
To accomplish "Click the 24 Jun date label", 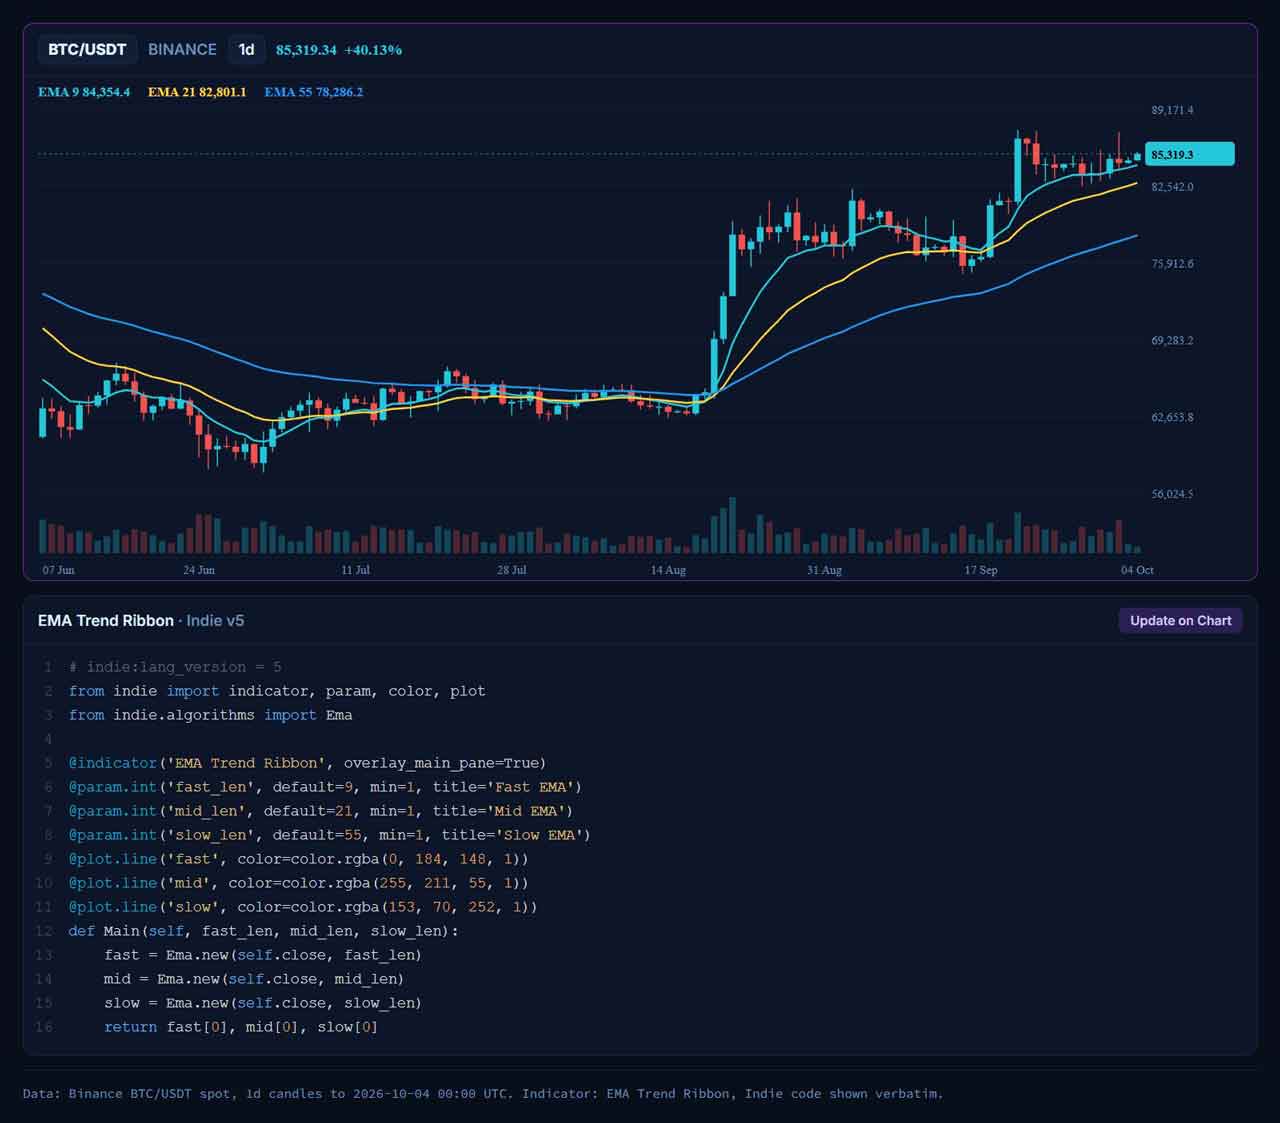I will tap(199, 570).
